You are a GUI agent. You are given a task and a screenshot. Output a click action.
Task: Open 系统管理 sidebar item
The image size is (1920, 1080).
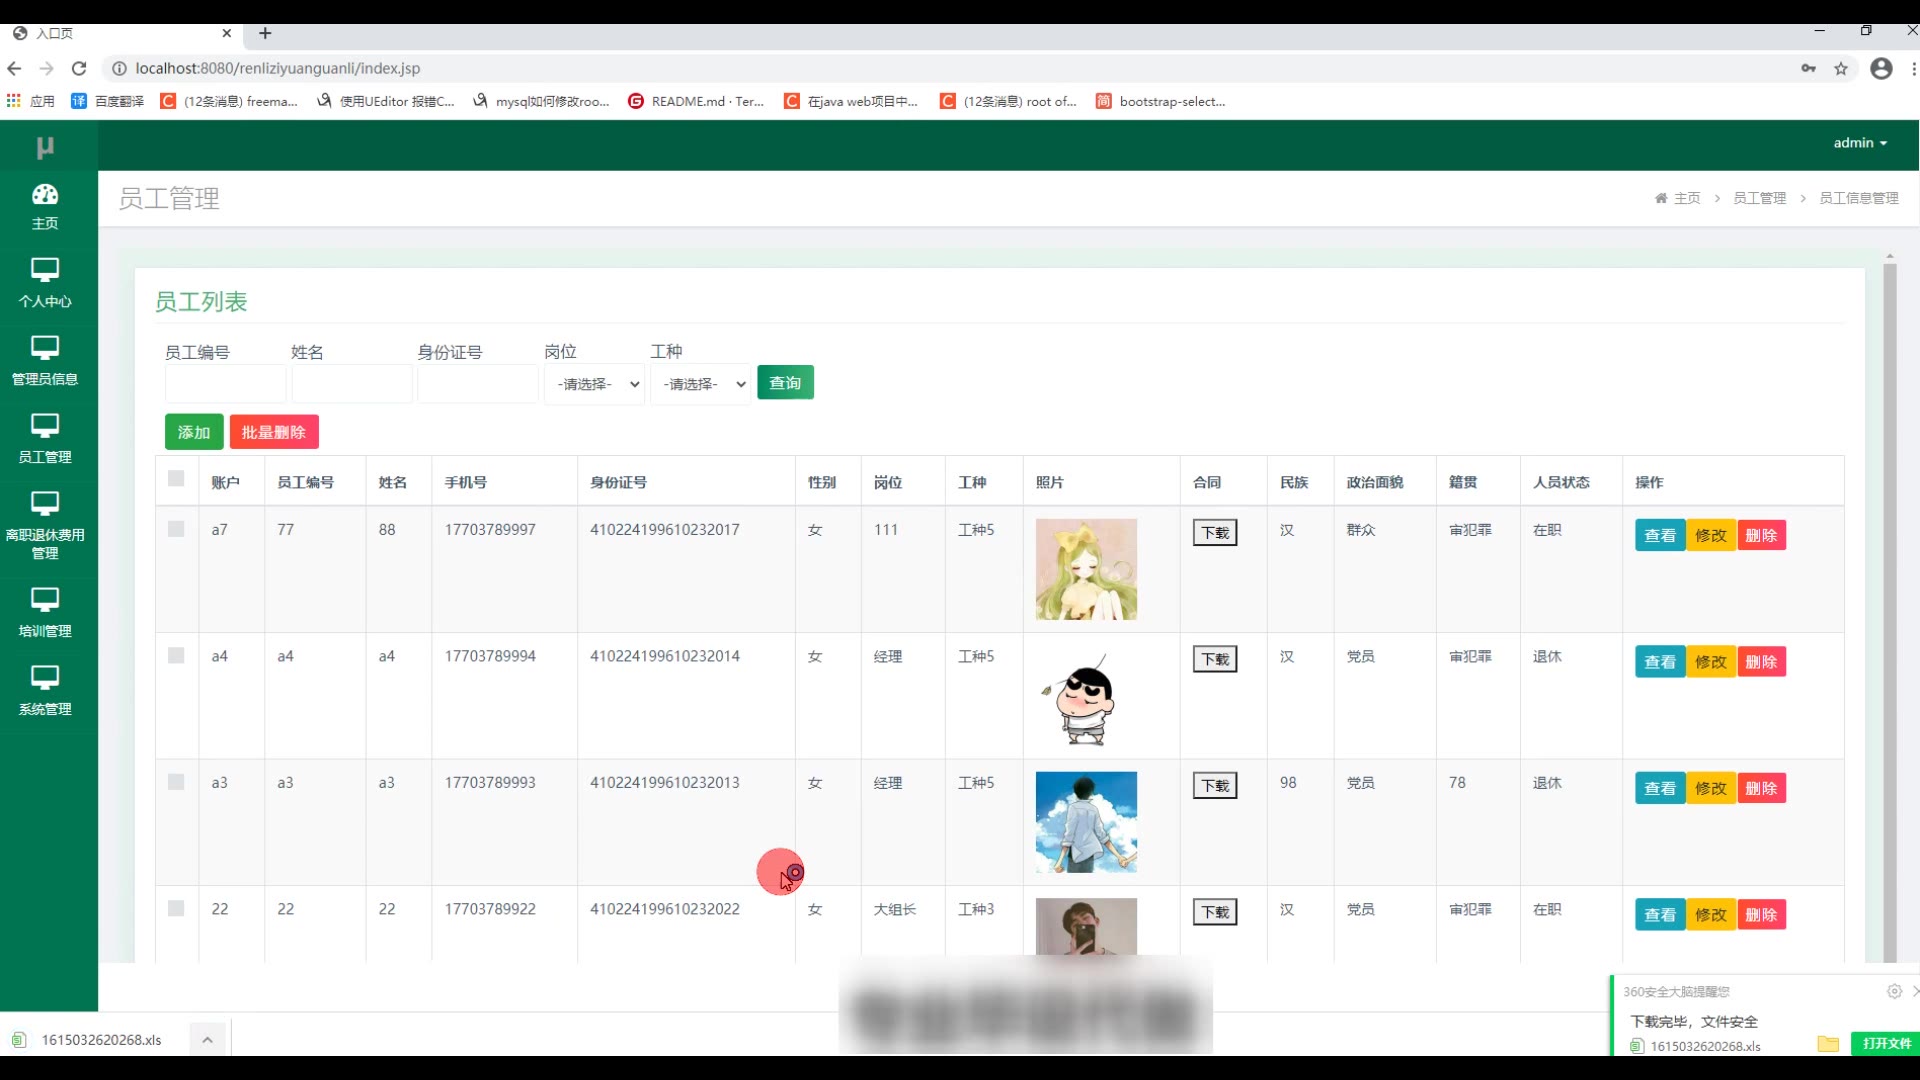tap(45, 690)
